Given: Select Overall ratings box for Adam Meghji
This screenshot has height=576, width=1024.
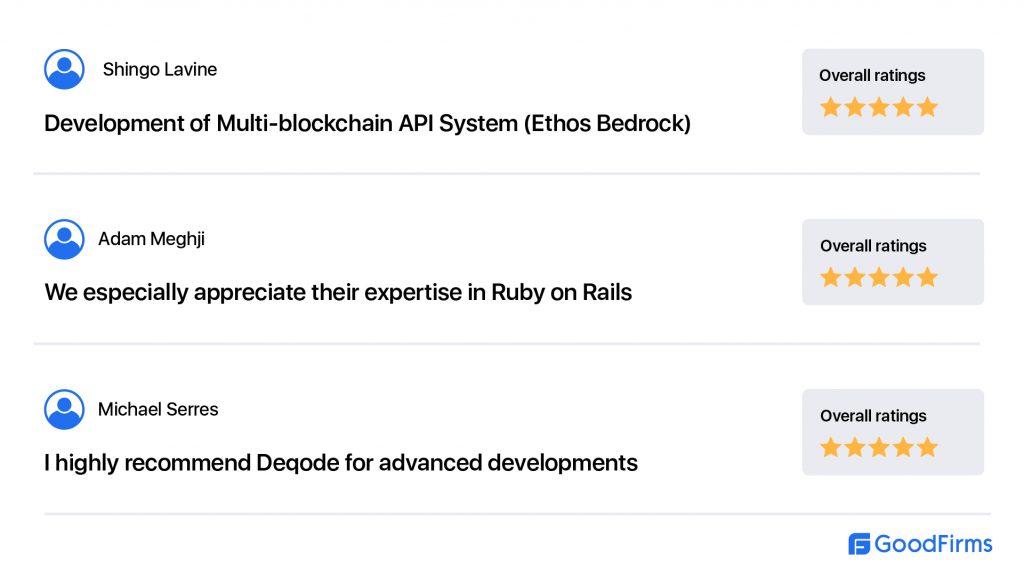Looking at the screenshot, I should coord(893,262).
